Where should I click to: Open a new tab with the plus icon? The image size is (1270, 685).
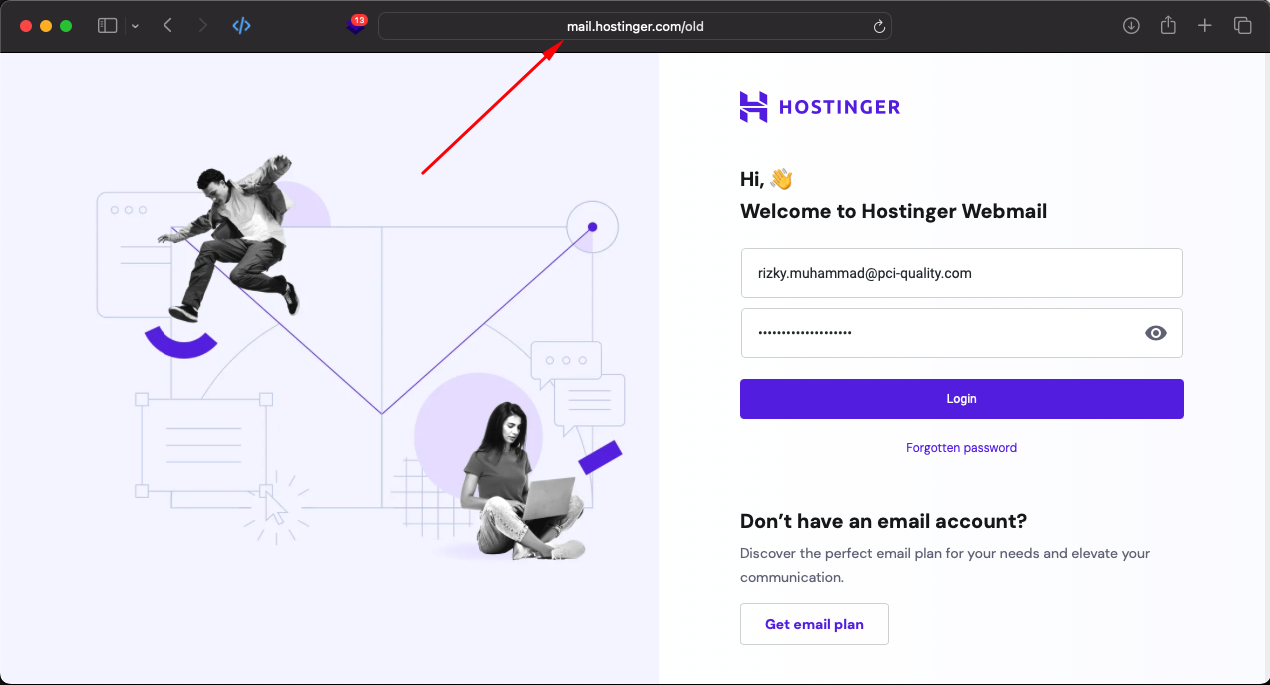(1204, 25)
